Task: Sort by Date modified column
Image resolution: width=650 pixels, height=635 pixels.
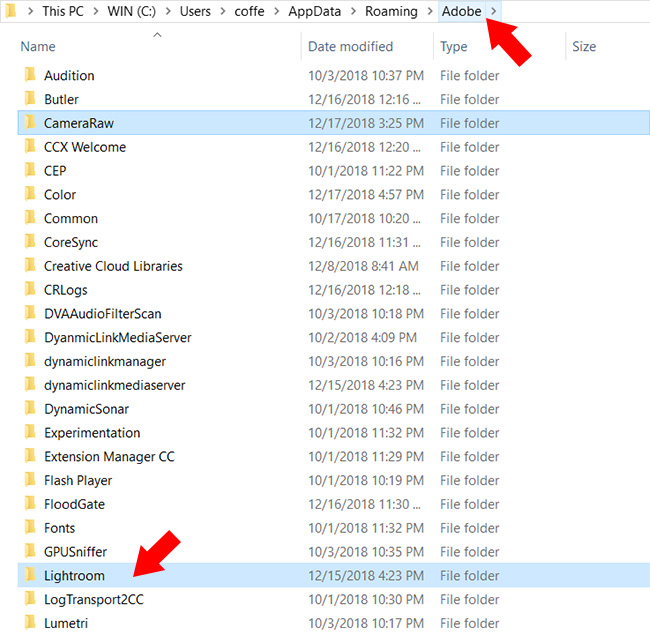Action: click(x=350, y=47)
